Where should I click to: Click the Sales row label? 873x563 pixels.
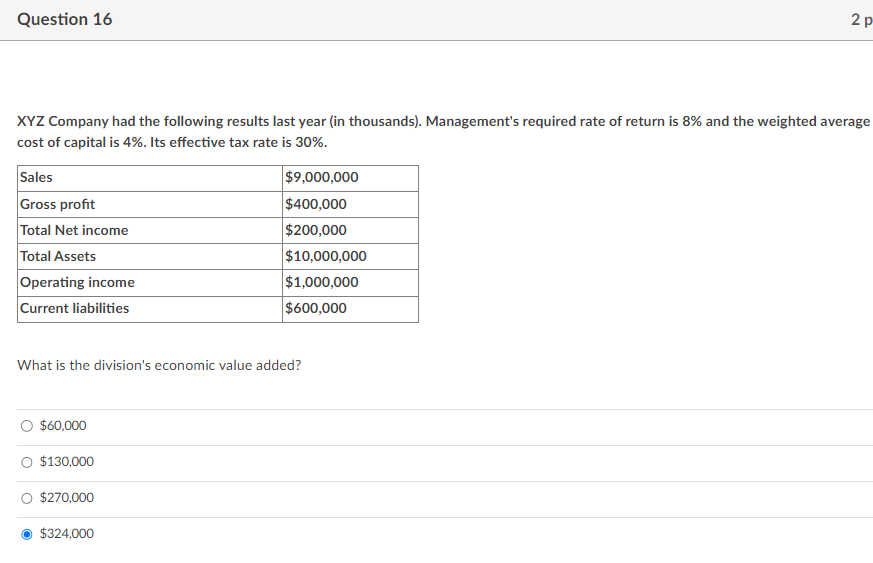click(x=36, y=177)
